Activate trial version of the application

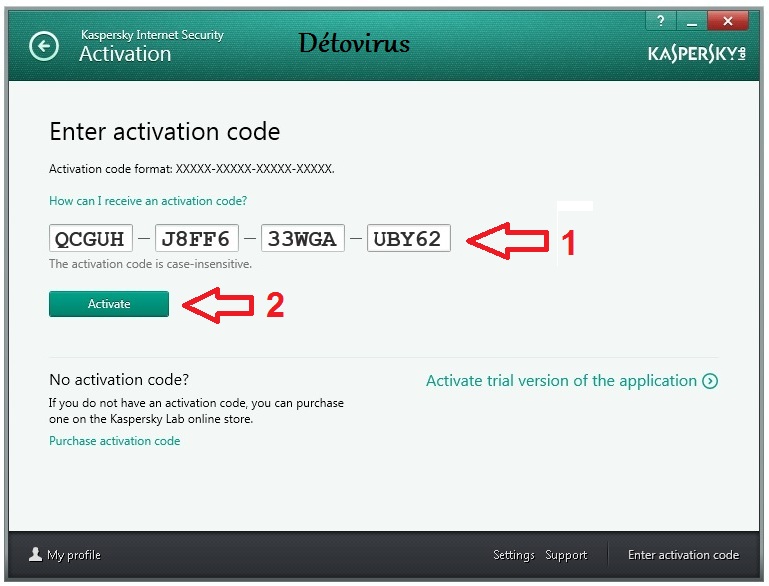(x=561, y=381)
